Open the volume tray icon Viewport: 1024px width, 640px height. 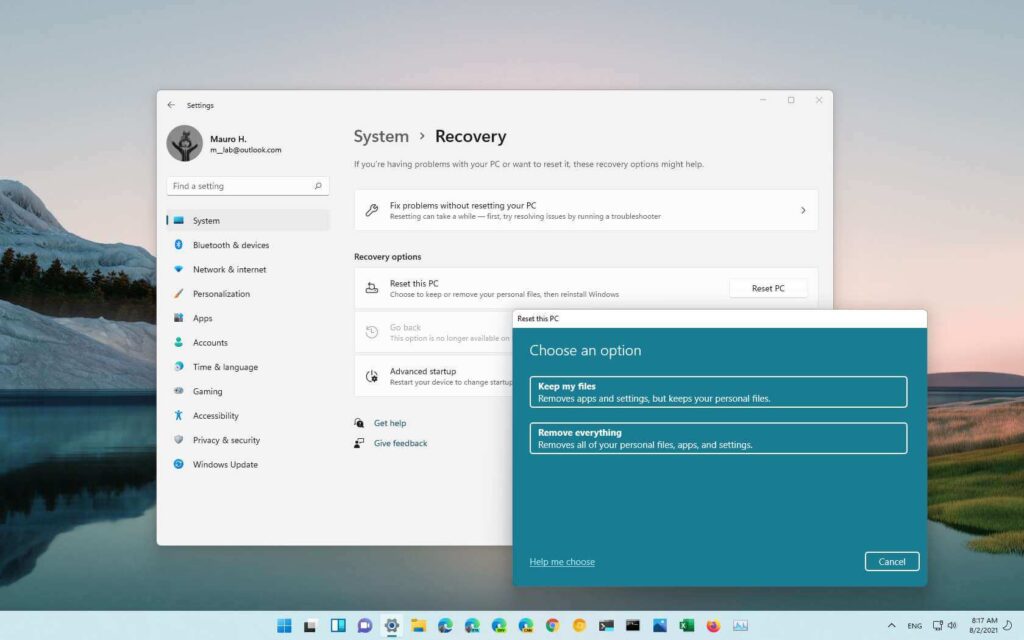click(x=952, y=626)
